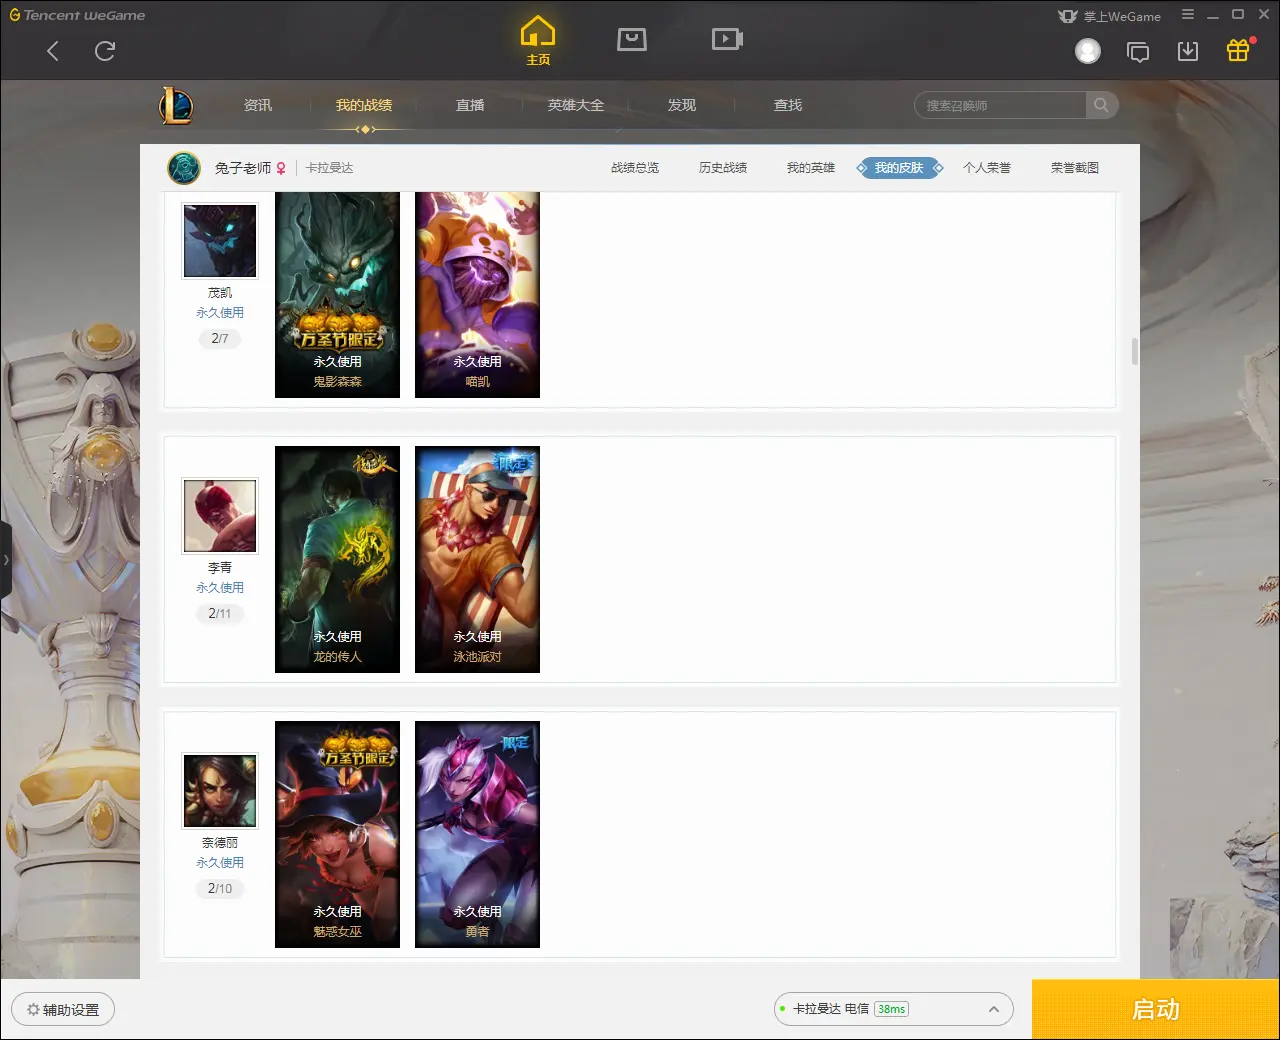Click 永久使用 under 奈德丽
The height and width of the screenshot is (1040, 1280).
[220, 863]
